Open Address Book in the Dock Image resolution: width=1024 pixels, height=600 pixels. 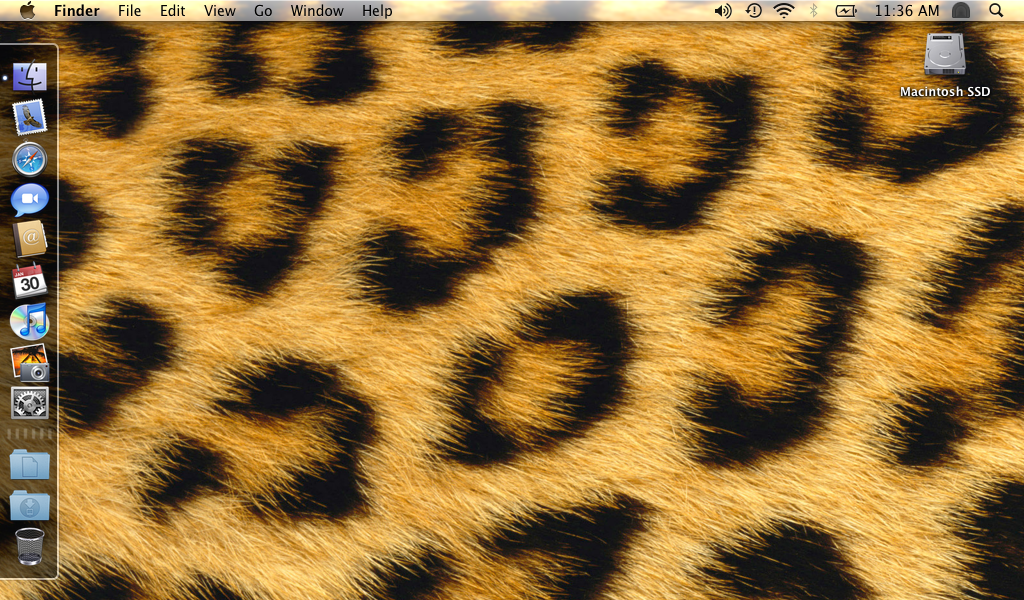[29, 238]
